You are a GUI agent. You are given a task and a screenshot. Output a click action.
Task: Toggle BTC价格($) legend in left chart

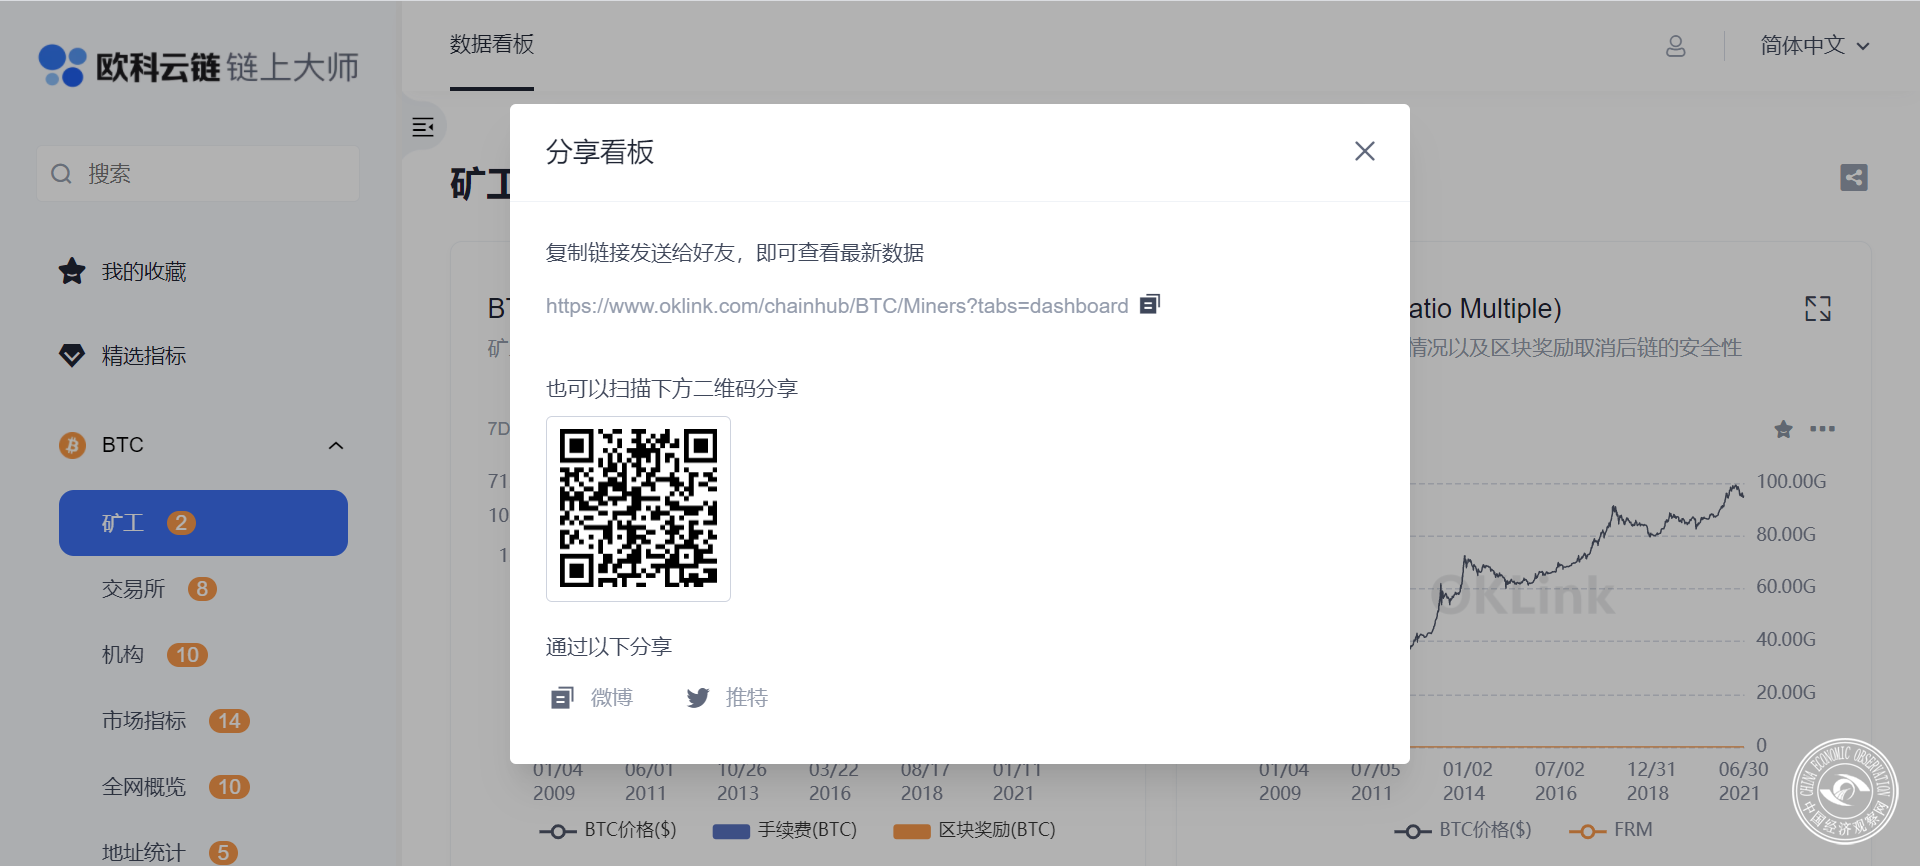[608, 830]
